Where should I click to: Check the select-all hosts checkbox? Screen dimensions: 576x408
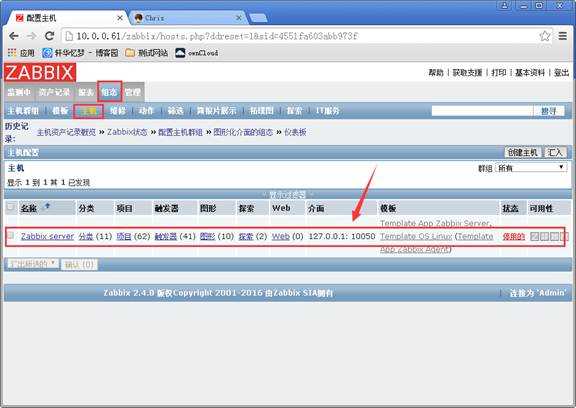(x=11, y=207)
